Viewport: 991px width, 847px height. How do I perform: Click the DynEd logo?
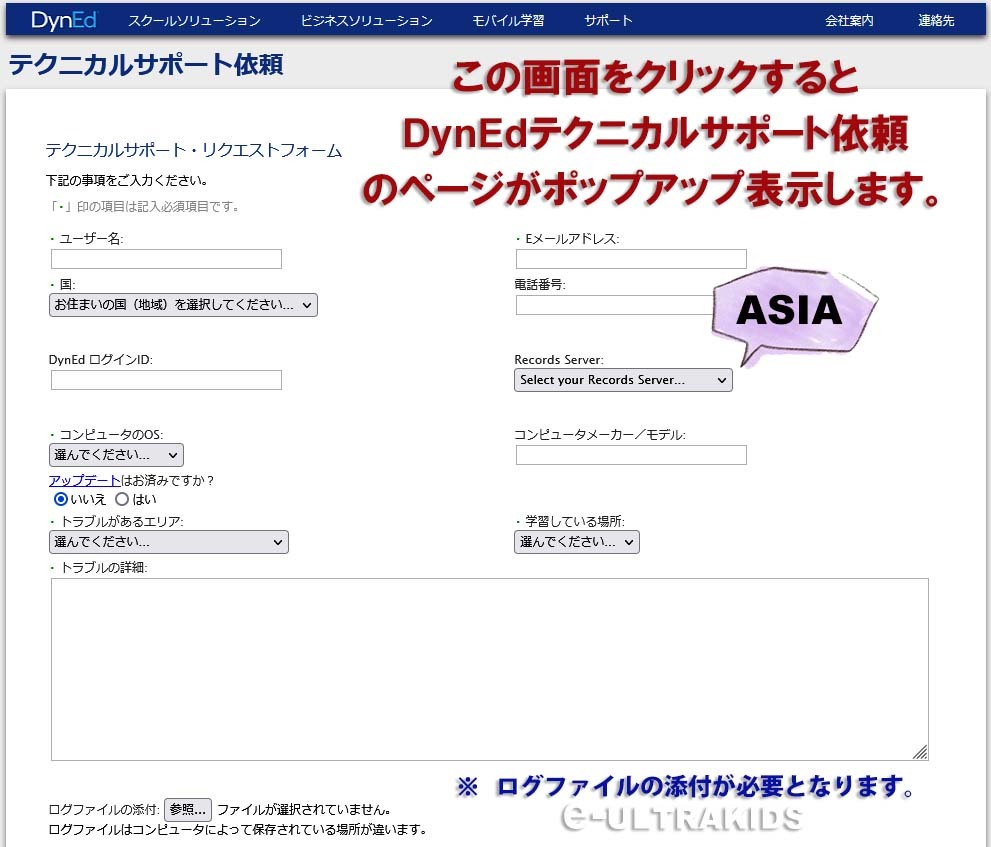pyautogui.click(x=64, y=20)
